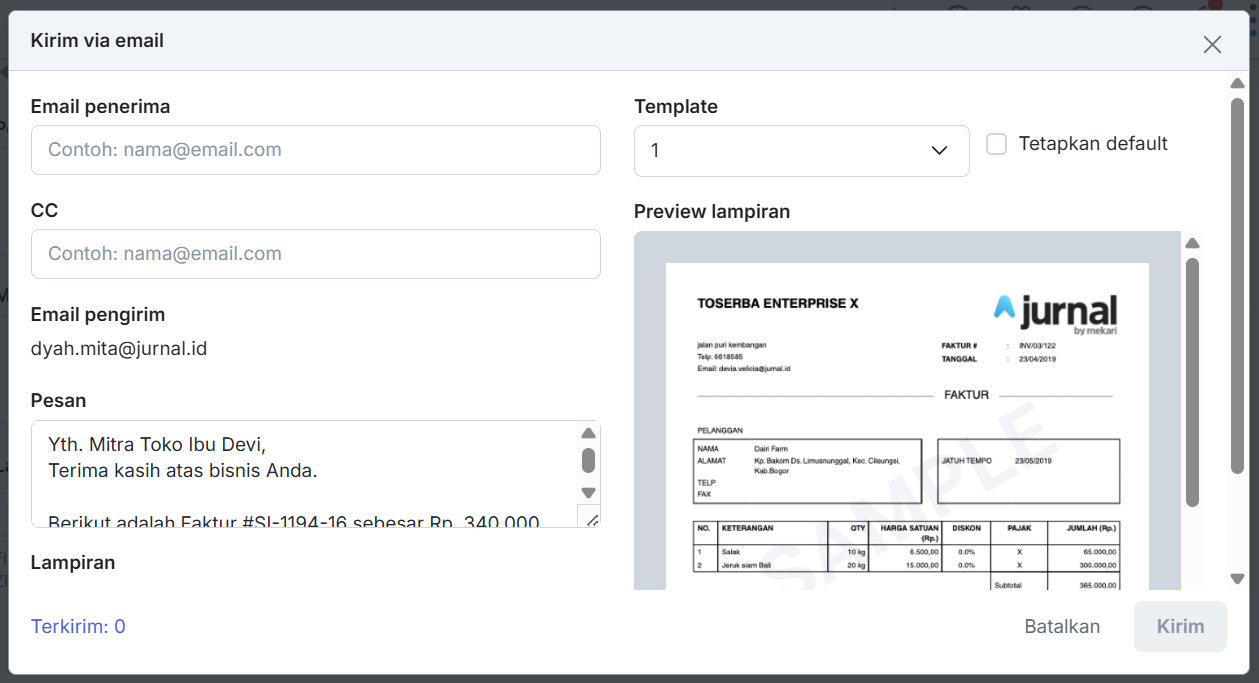The width and height of the screenshot is (1259, 683).
Task: Click the dialog's main vertical scrollbar
Action: tap(1237, 285)
